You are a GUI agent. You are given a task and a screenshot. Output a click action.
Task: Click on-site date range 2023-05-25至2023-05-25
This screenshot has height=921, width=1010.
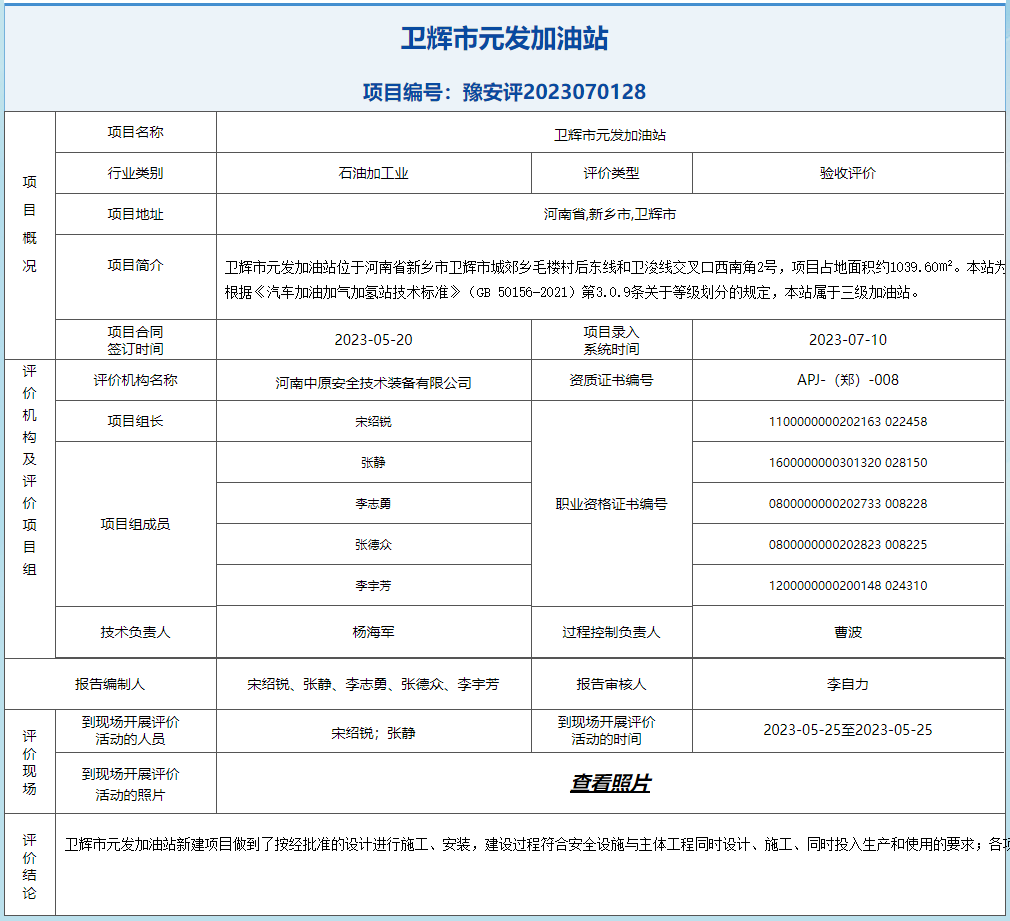click(848, 730)
